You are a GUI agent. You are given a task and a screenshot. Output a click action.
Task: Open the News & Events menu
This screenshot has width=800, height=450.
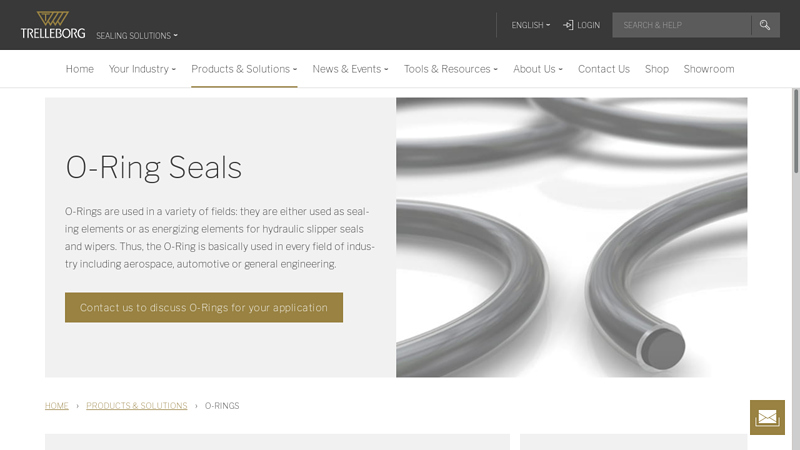point(351,69)
